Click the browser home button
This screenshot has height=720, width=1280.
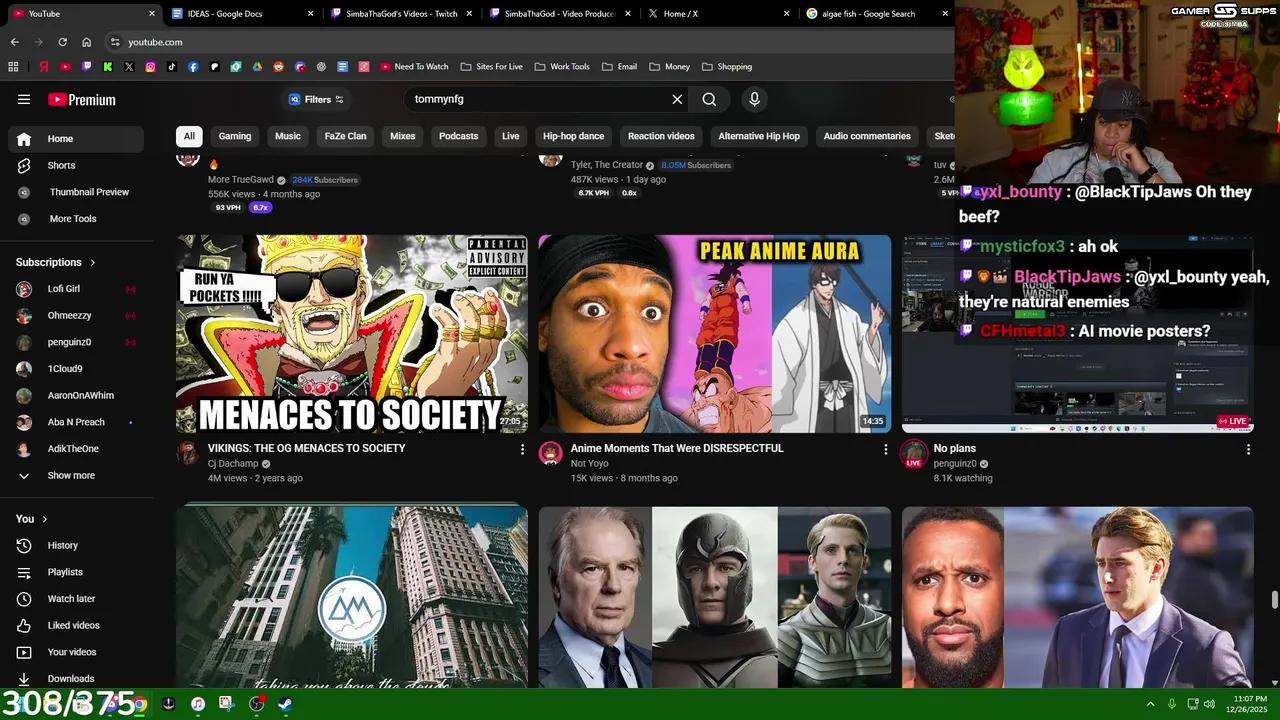point(87,42)
